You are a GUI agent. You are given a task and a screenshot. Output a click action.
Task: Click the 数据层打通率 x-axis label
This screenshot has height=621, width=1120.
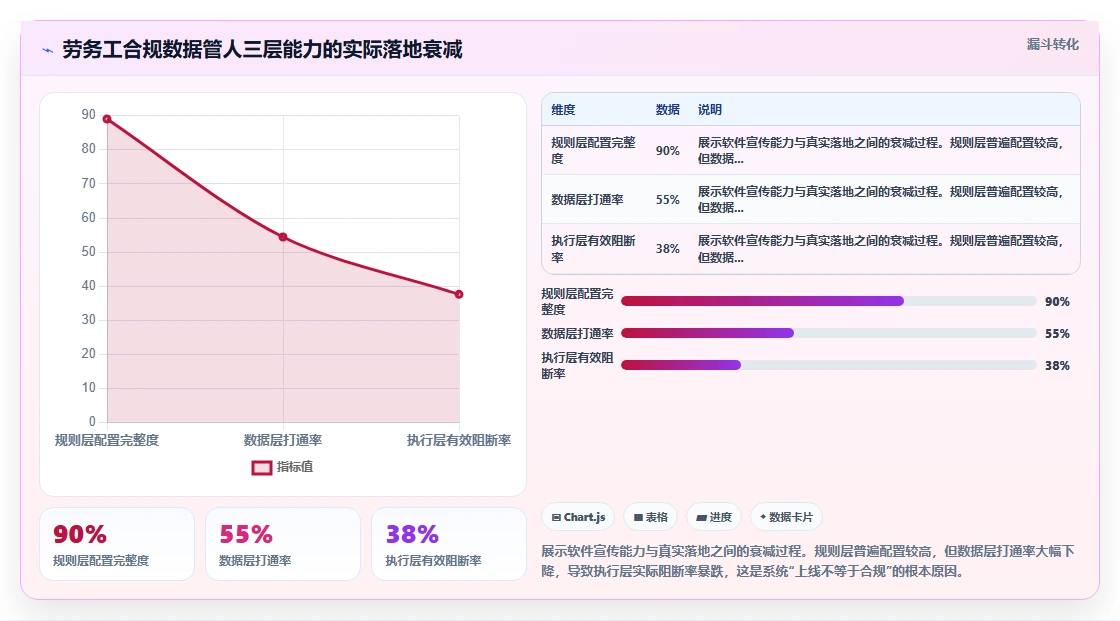click(x=283, y=440)
